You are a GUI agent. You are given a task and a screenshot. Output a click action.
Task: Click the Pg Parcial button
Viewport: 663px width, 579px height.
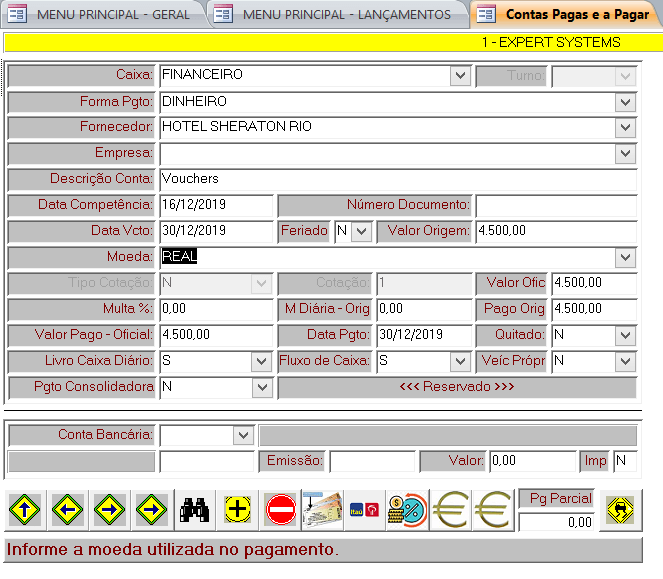coord(560,499)
